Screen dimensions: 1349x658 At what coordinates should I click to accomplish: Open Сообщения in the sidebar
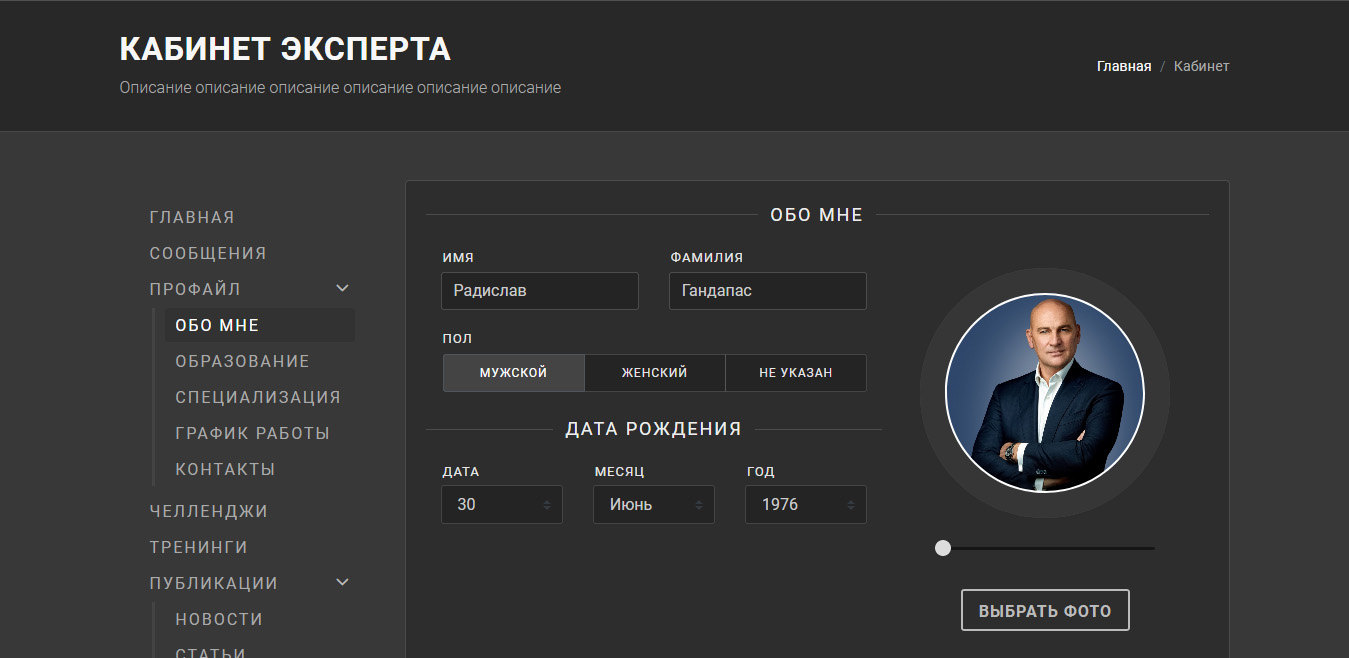click(208, 254)
